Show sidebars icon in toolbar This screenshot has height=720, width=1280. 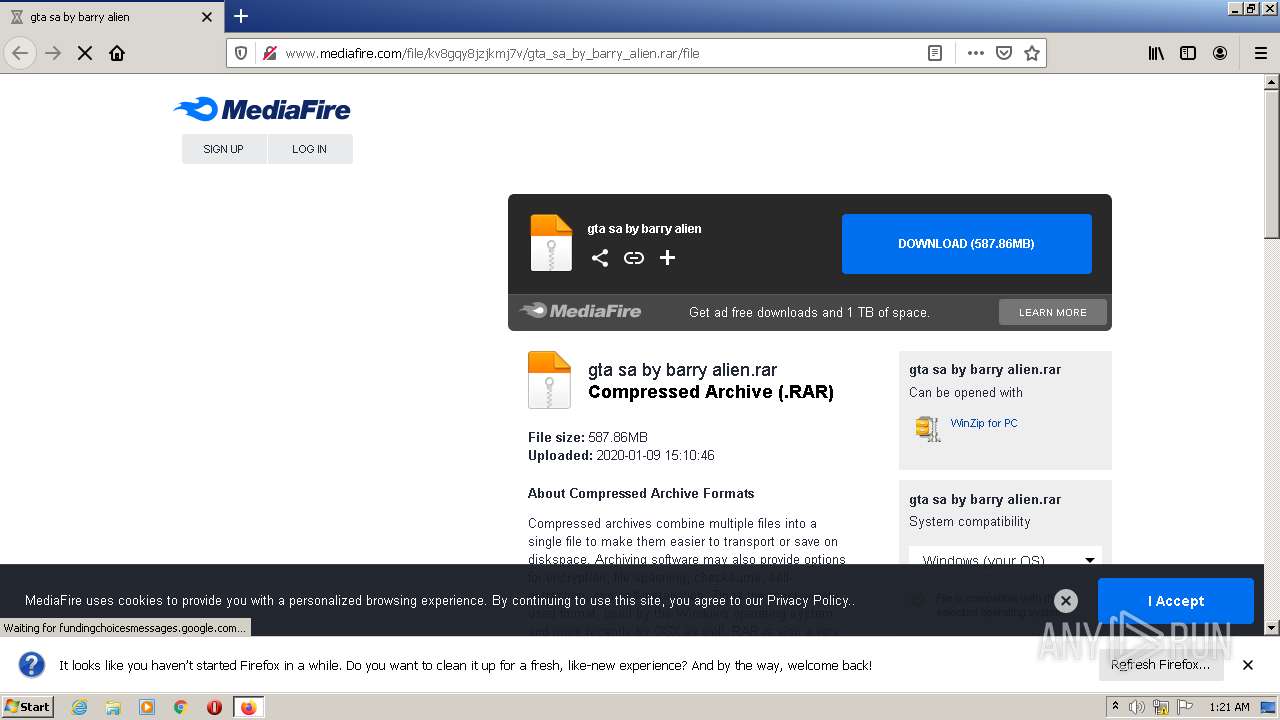1188,53
